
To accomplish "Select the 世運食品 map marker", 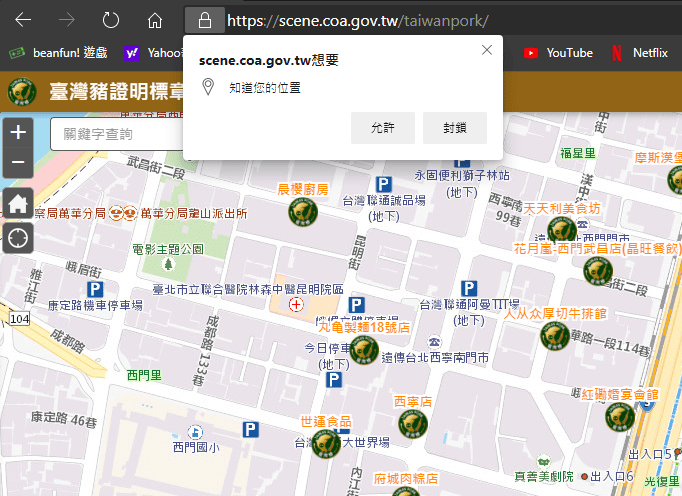I will [x=326, y=443].
